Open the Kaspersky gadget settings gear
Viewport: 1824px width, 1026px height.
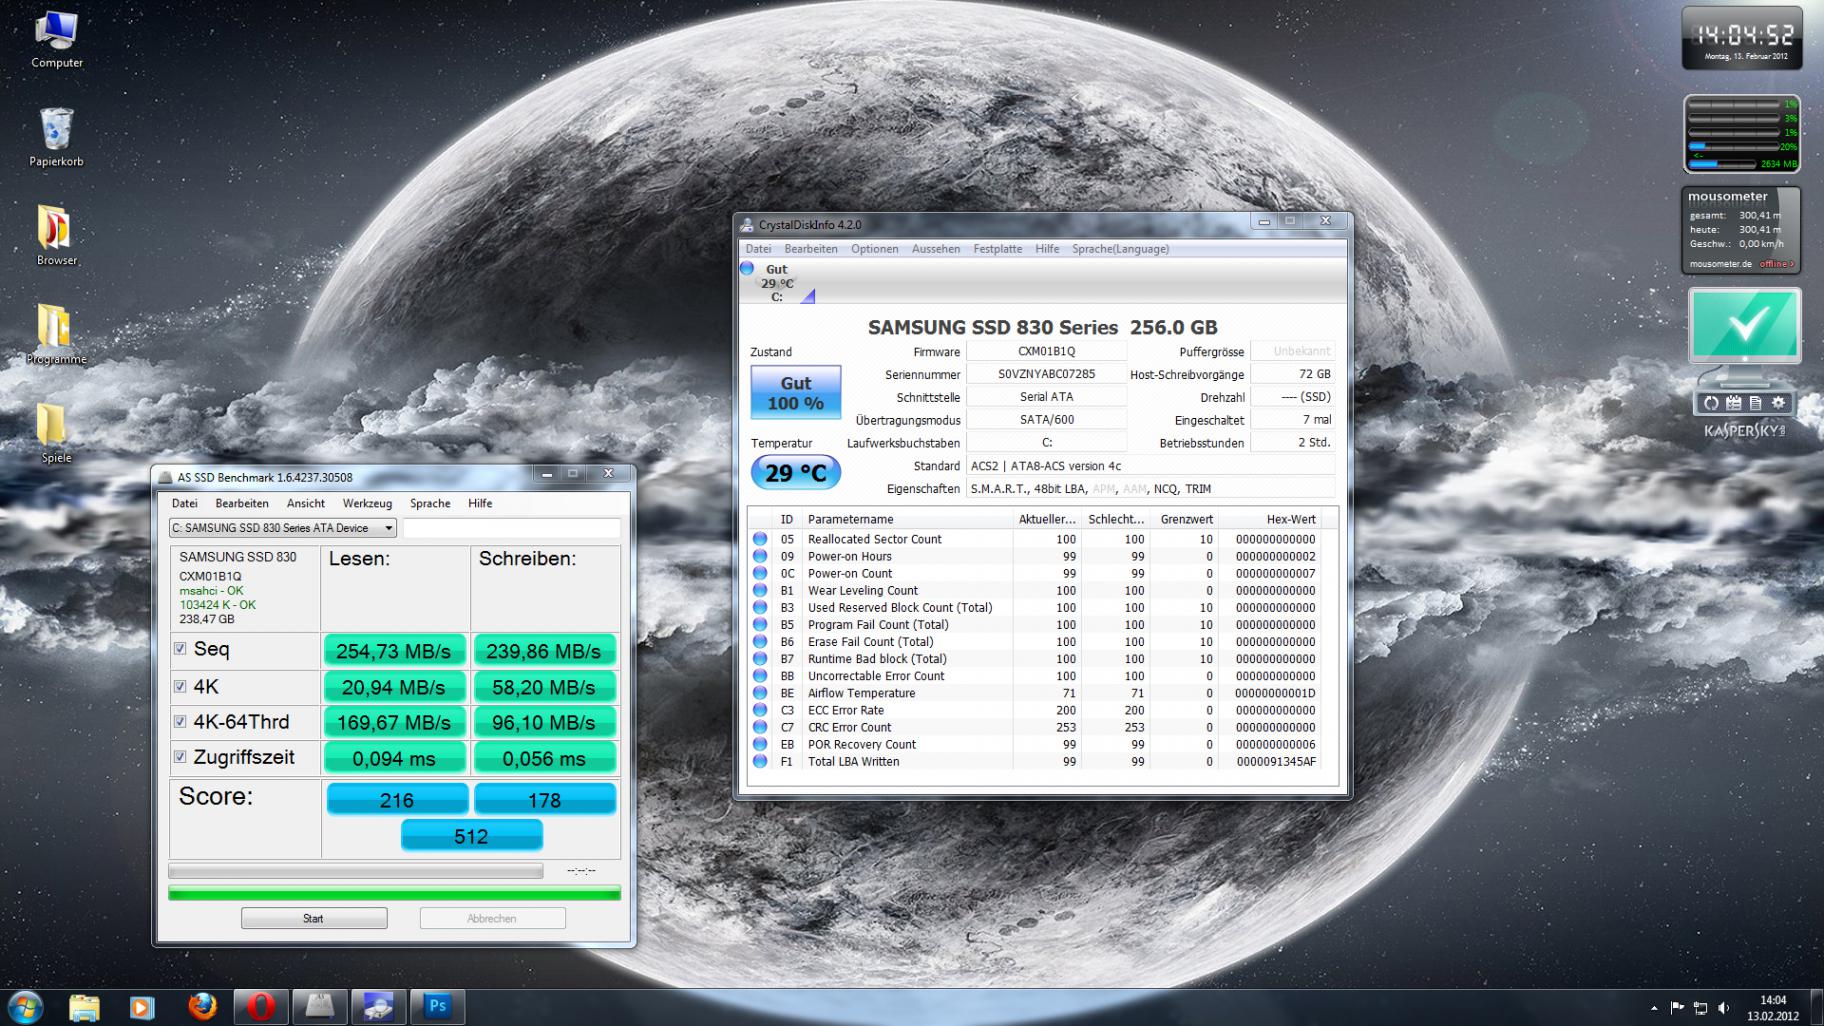pos(1778,403)
